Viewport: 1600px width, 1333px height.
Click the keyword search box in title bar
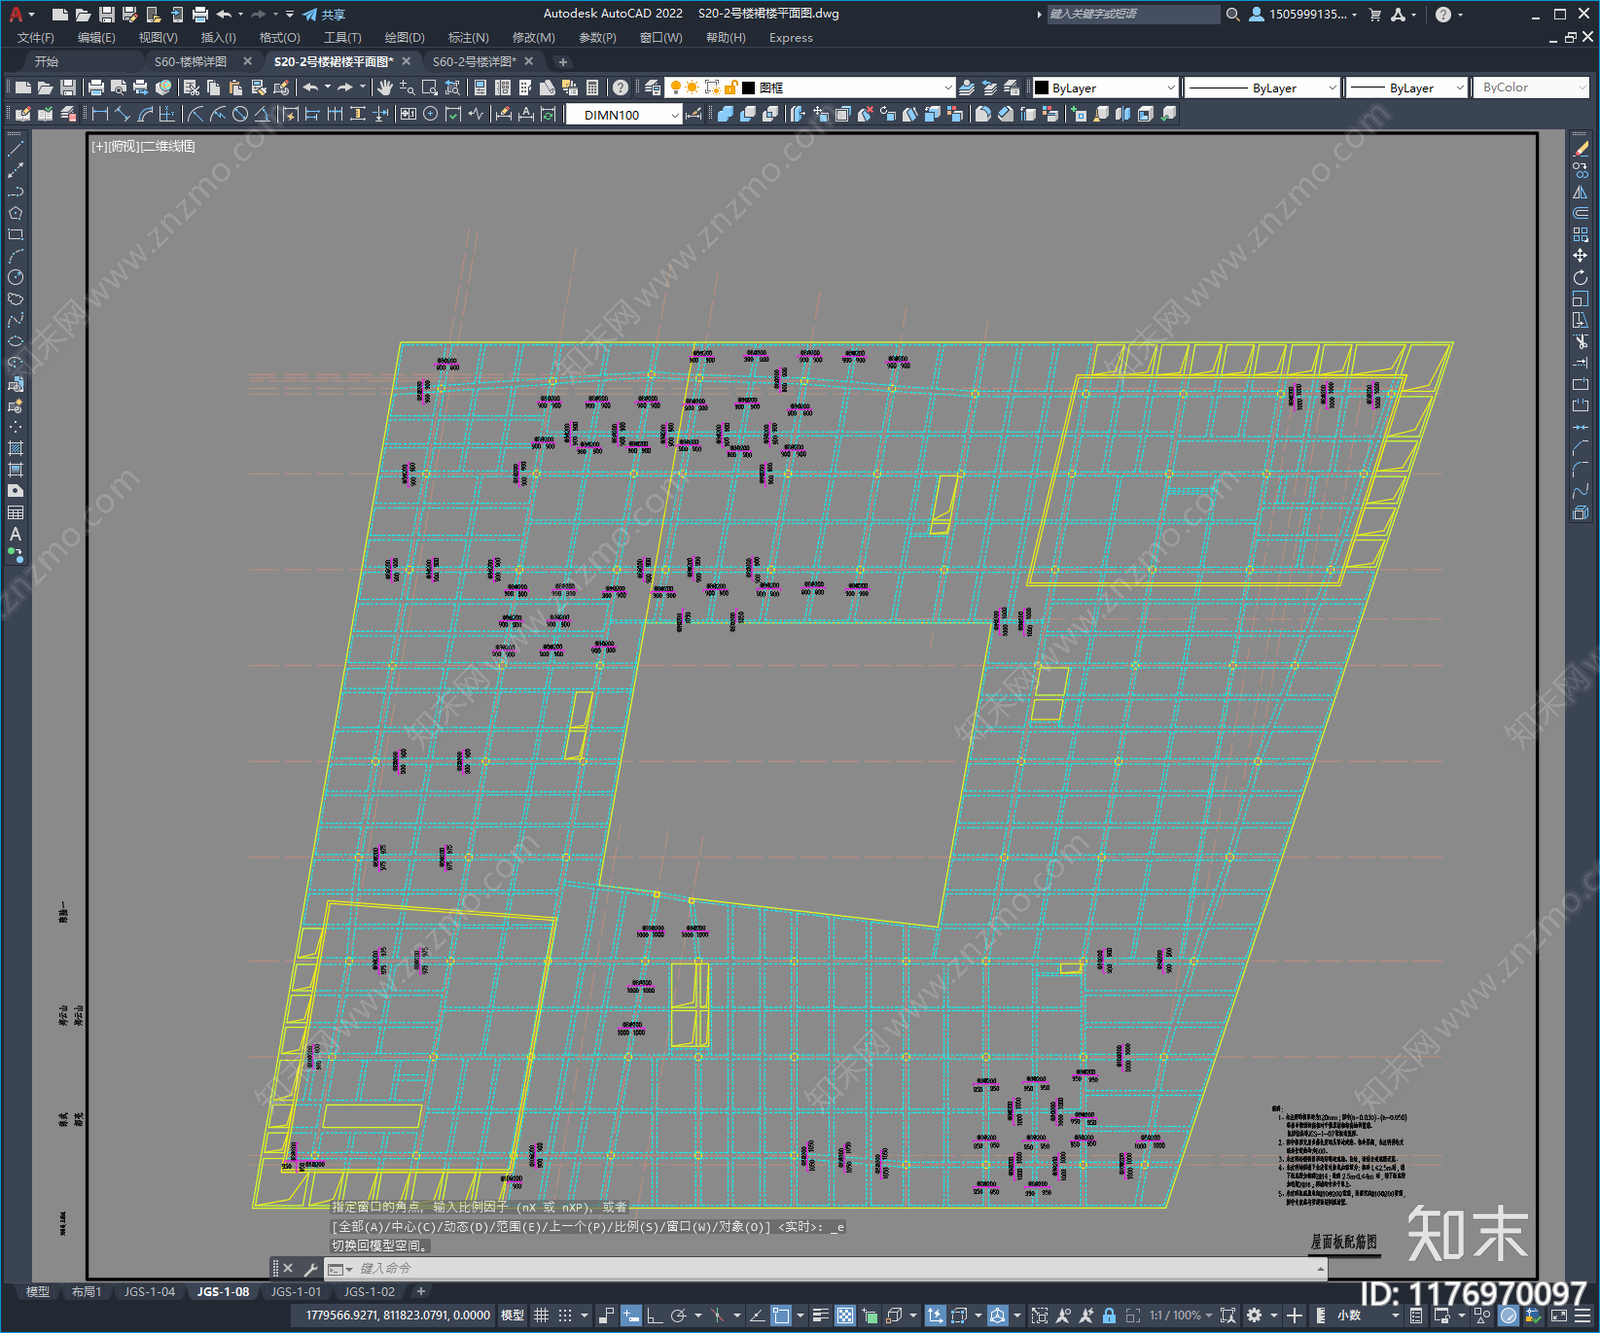(1132, 14)
